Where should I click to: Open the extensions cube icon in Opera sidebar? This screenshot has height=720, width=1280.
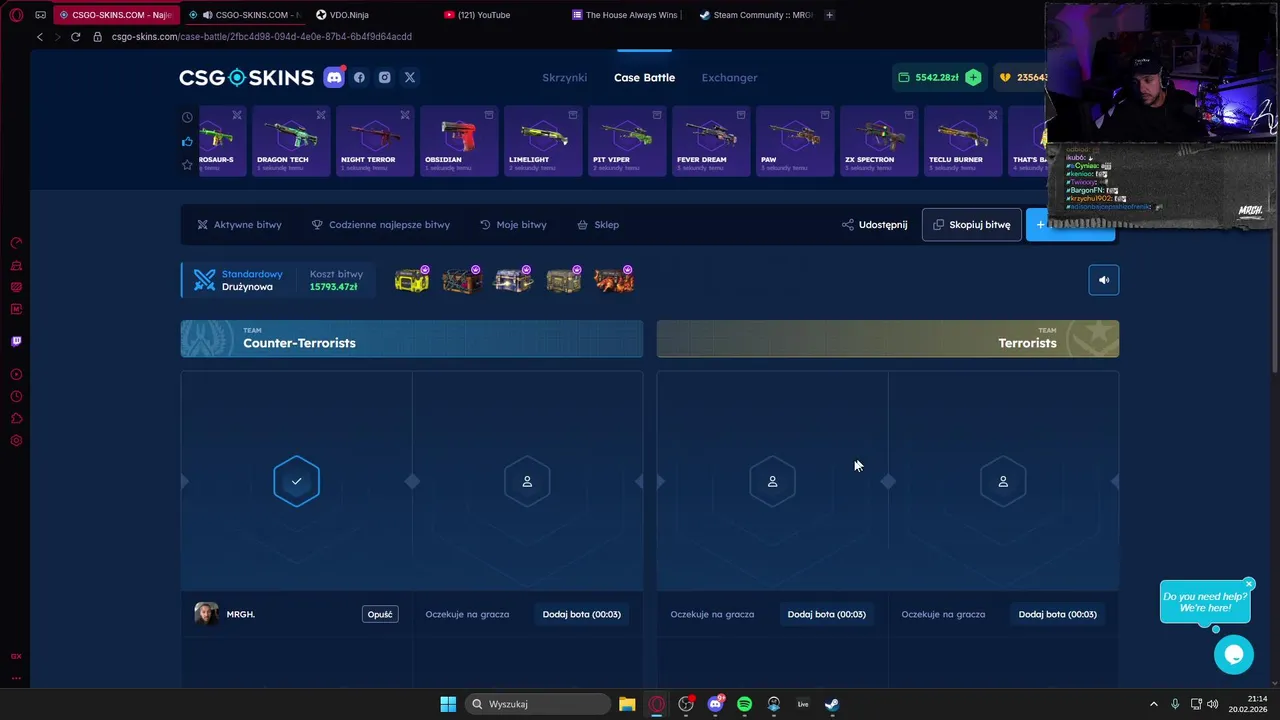point(16,418)
